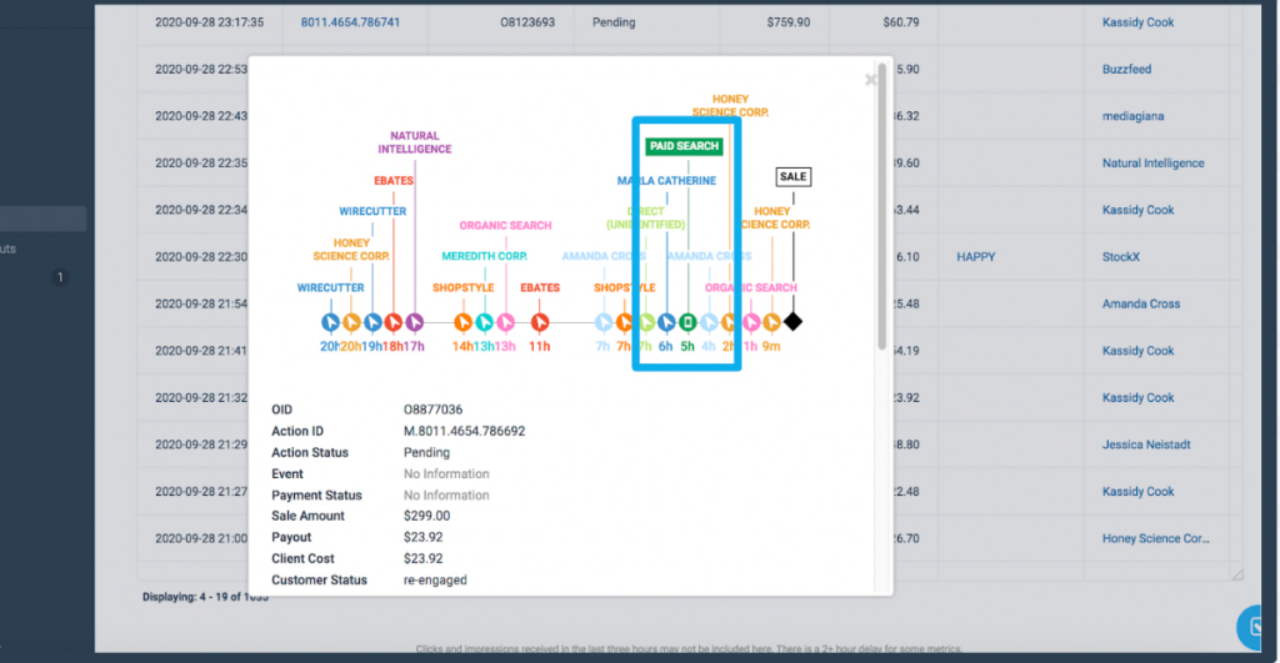Image resolution: width=1280 pixels, height=663 pixels.
Task: Open the Jessica Neistadt partner link
Action: click(1146, 445)
